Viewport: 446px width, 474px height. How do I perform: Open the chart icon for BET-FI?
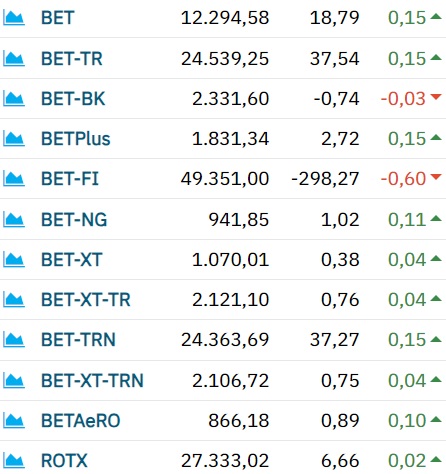(x=14, y=179)
